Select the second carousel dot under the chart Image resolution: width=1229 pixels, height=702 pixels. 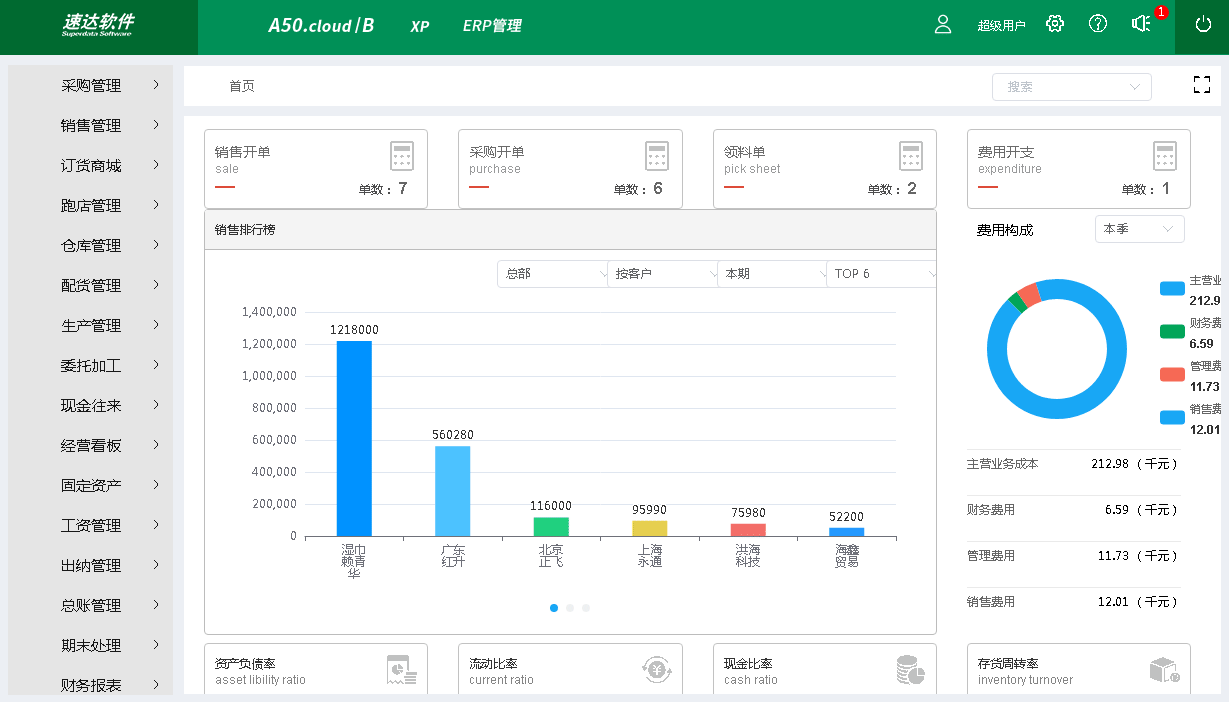point(570,607)
